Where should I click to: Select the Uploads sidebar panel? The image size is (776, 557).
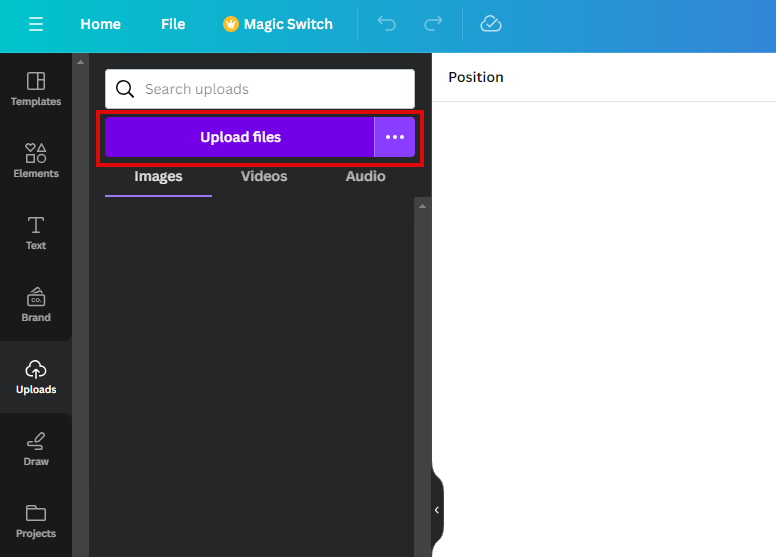click(36, 377)
